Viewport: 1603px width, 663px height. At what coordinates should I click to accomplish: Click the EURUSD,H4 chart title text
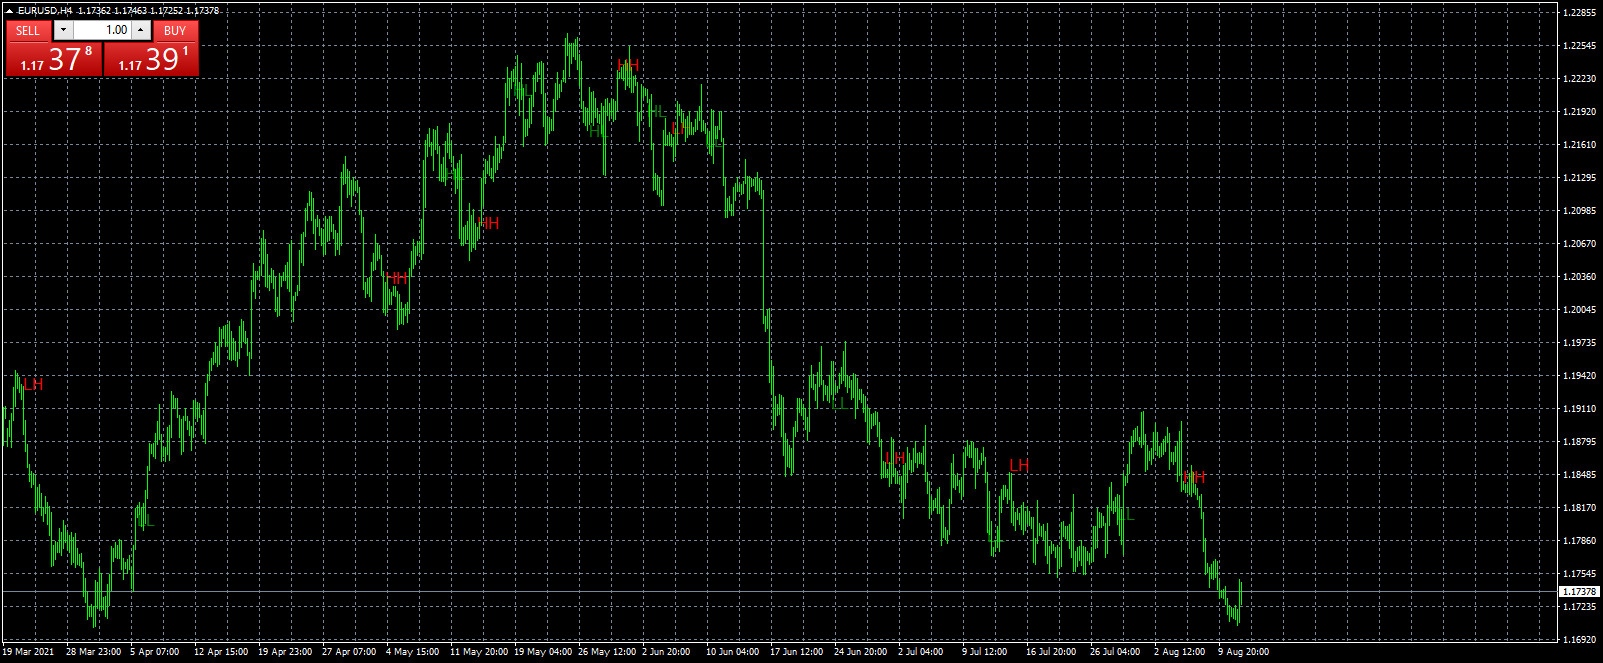click(45, 10)
